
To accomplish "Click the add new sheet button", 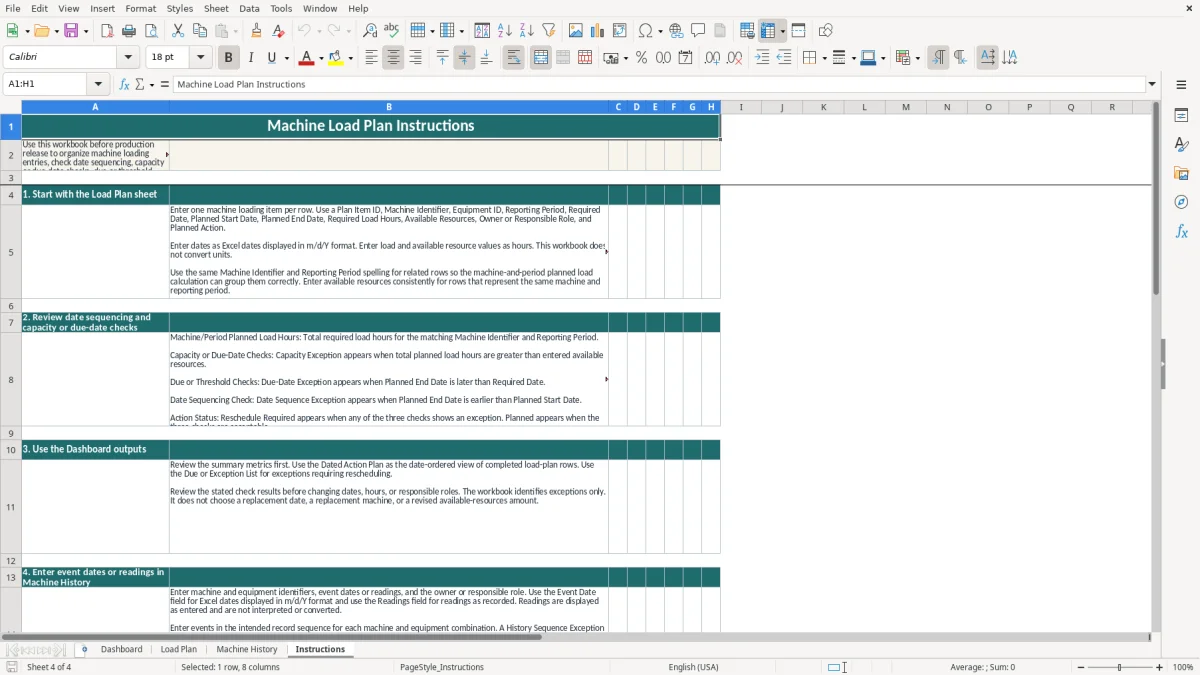I will (84, 649).
